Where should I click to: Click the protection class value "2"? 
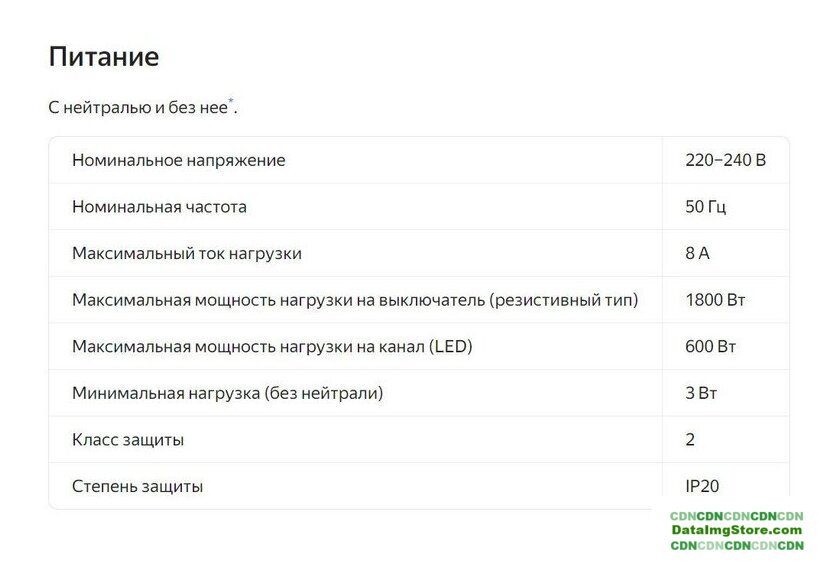(x=691, y=440)
